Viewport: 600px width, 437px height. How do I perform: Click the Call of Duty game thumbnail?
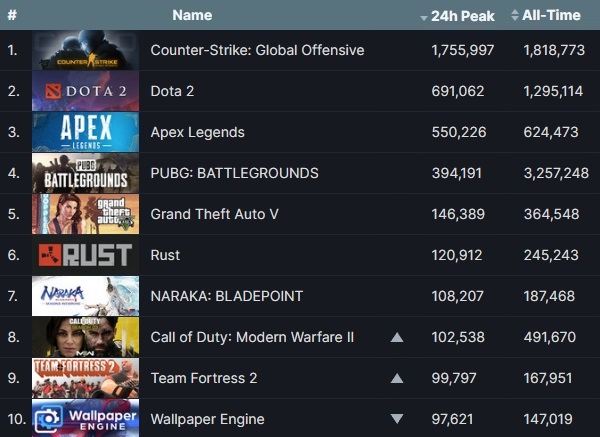click(86, 337)
